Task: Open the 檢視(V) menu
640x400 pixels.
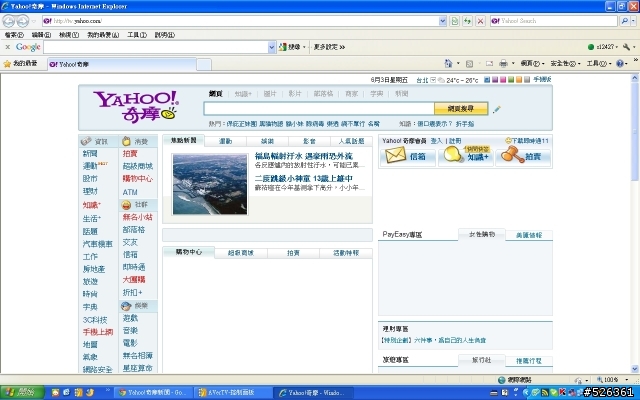Action: pyautogui.click(x=69, y=35)
